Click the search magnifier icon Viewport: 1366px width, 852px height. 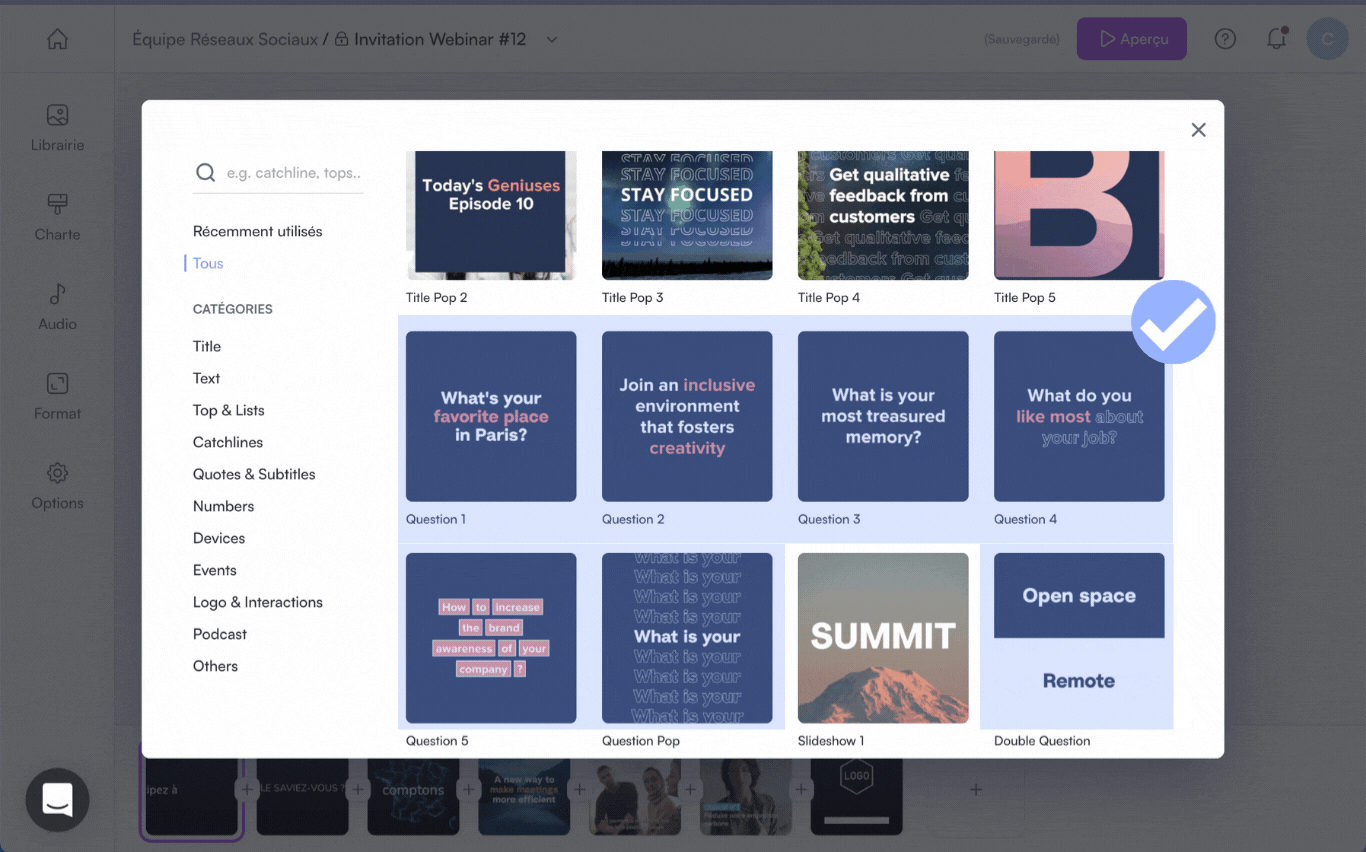205,173
